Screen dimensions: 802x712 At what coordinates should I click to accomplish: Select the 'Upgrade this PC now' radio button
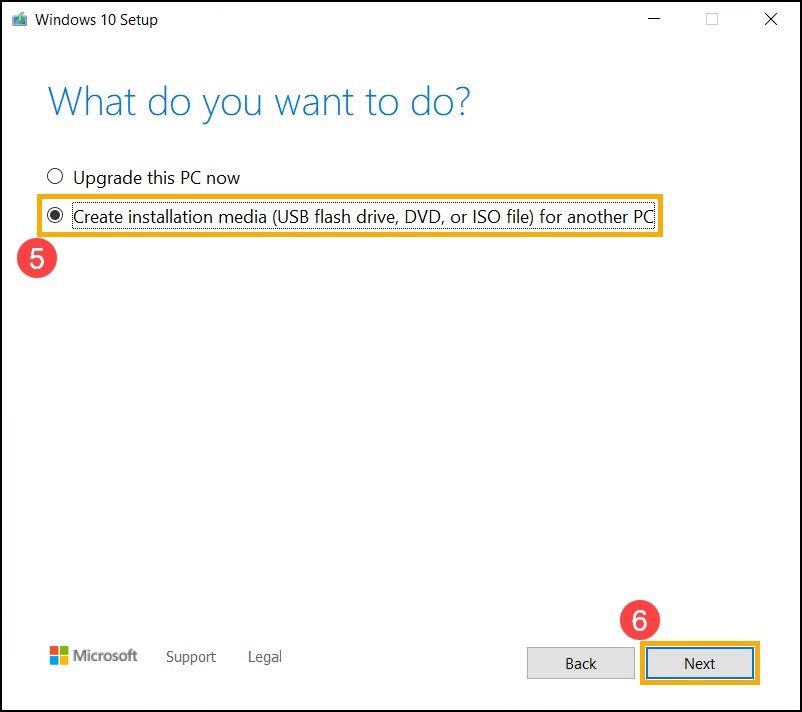(x=55, y=176)
